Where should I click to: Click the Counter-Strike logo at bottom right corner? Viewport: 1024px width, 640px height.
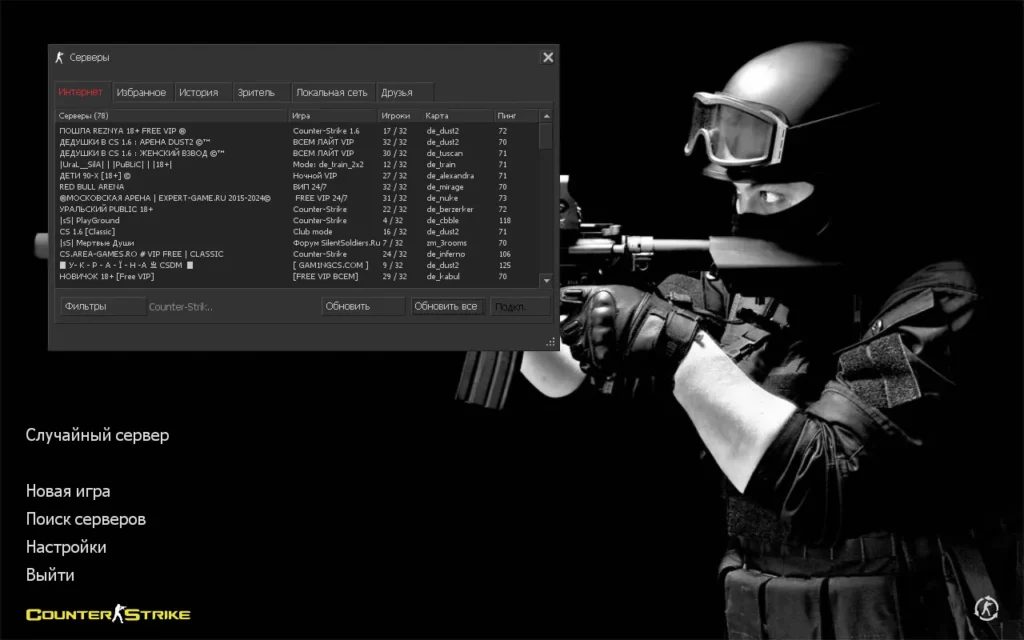(986, 608)
